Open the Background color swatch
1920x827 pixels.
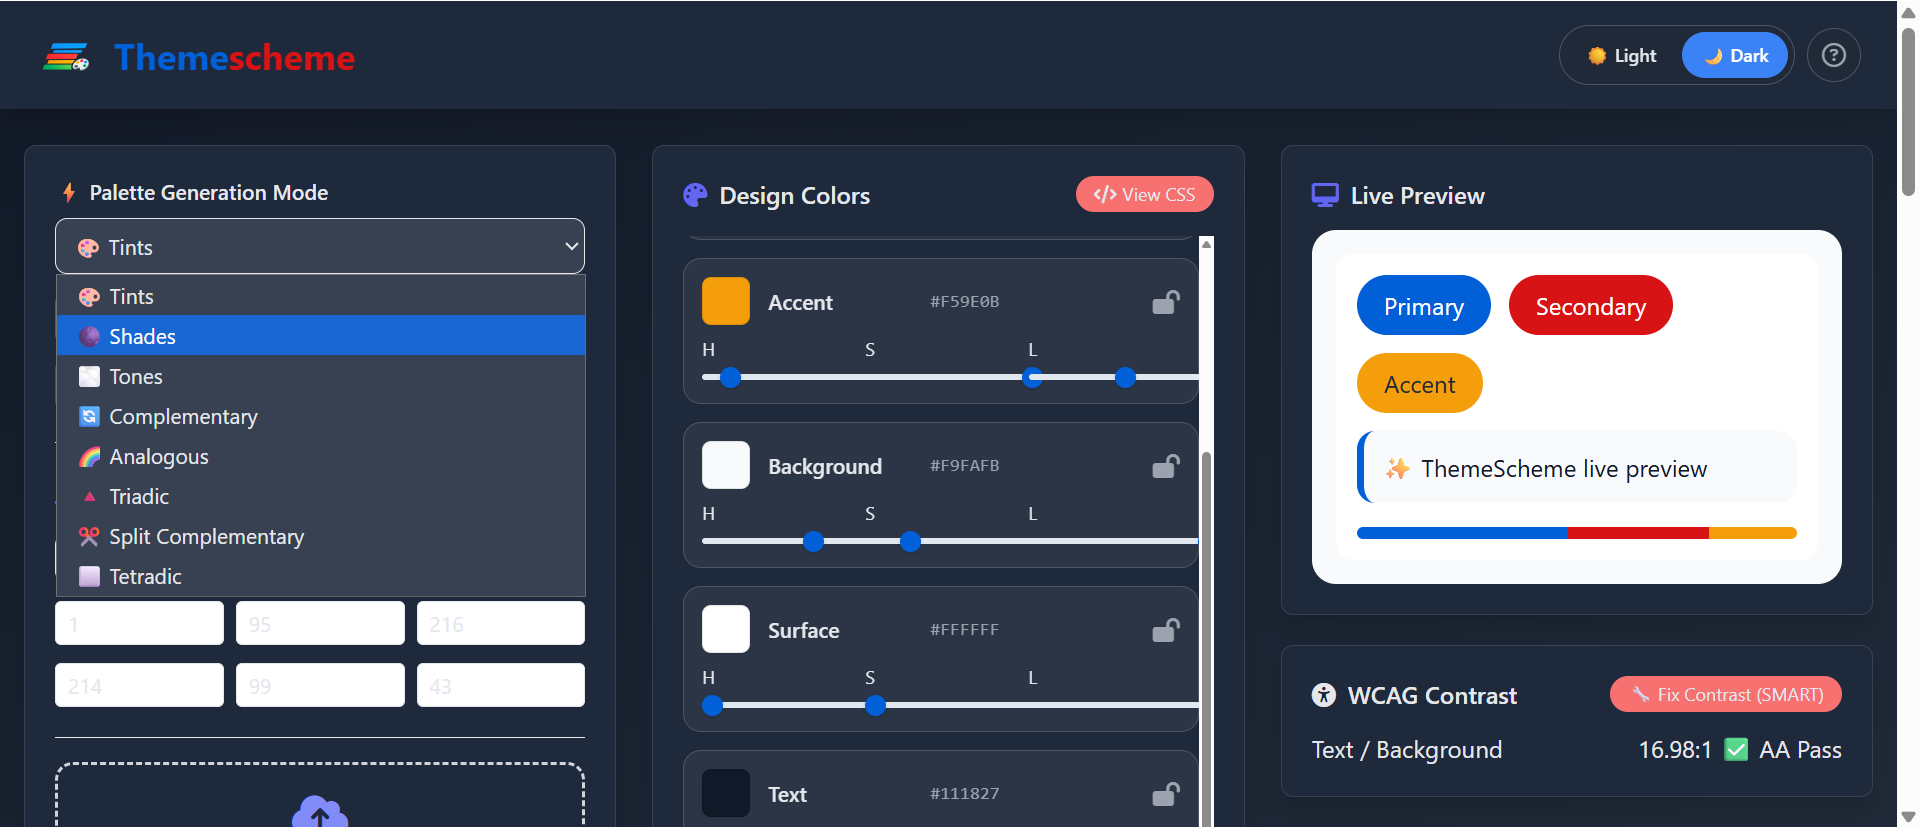pyautogui.click(x=725, y=465)
